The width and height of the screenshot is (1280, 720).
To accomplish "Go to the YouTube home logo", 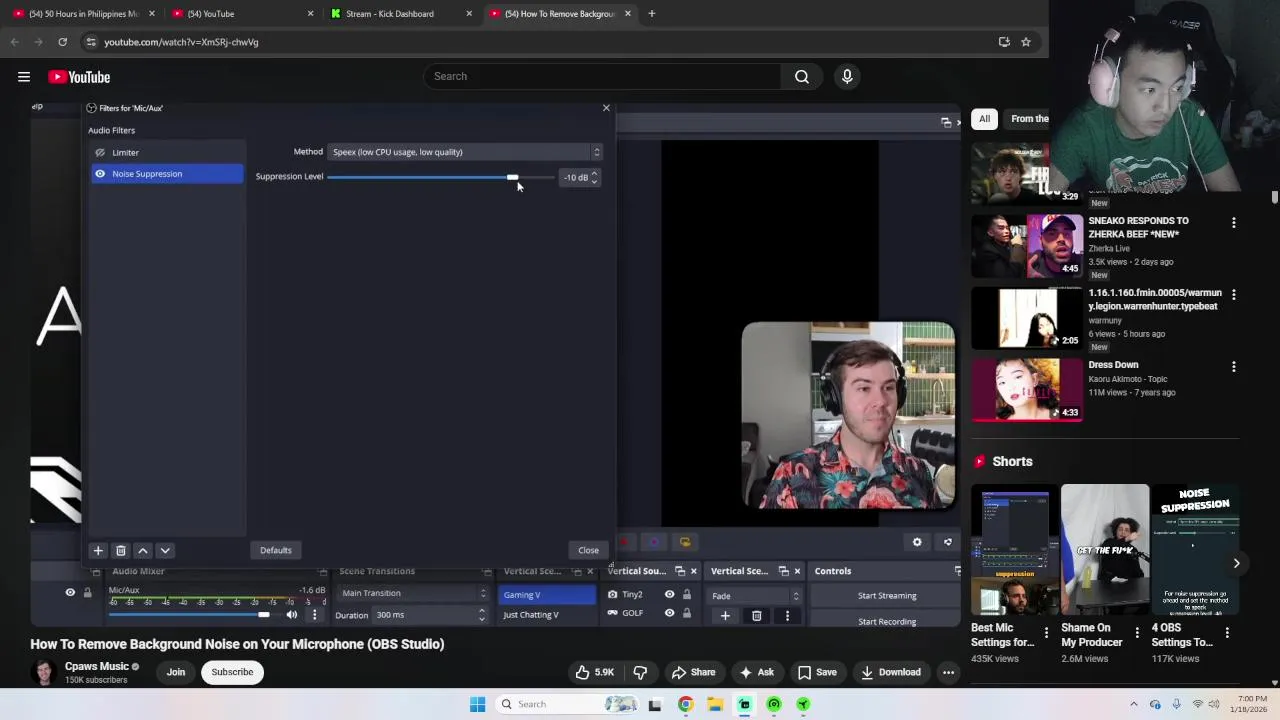I will coord(79,77).
